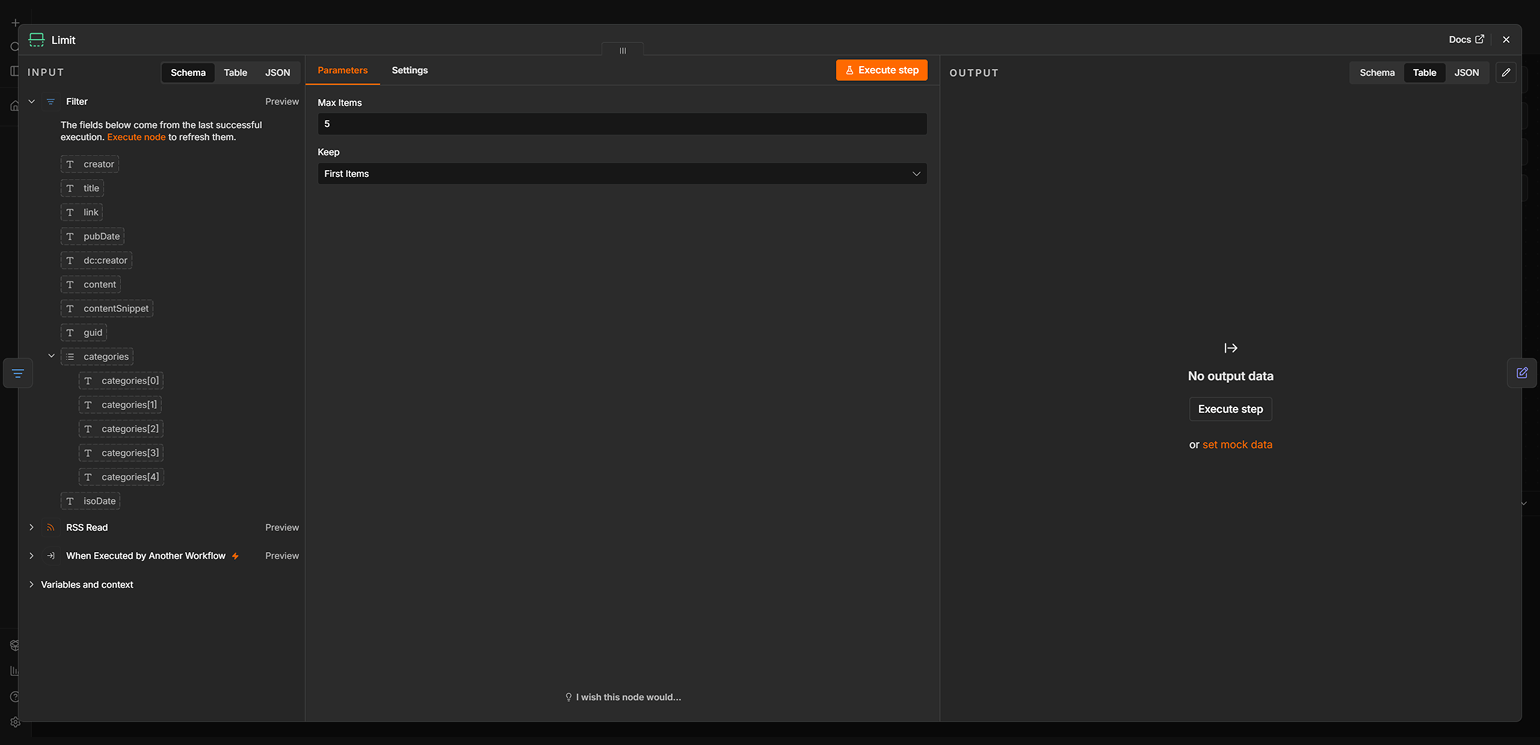Switch input view to JSON
Screen dimensions: 1540x745
click(x=278, y=73)
